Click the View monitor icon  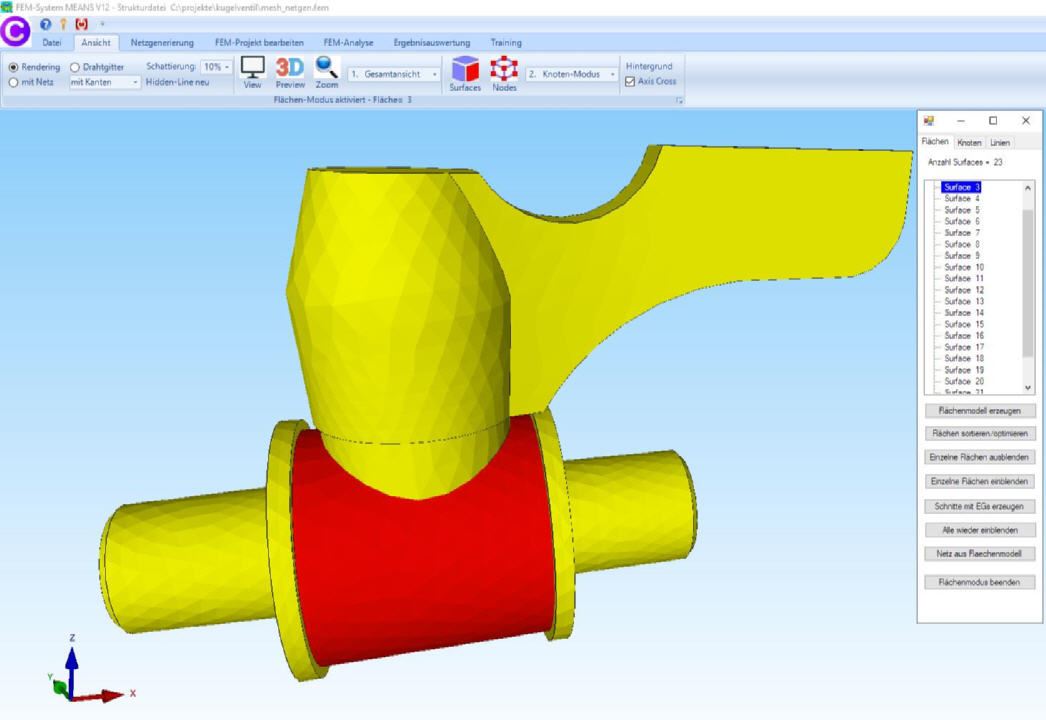tap(252, 72)
